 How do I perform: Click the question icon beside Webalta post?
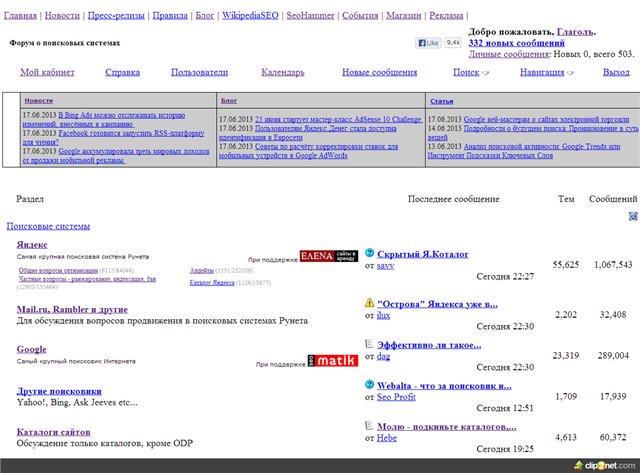[x=369, y=385]
